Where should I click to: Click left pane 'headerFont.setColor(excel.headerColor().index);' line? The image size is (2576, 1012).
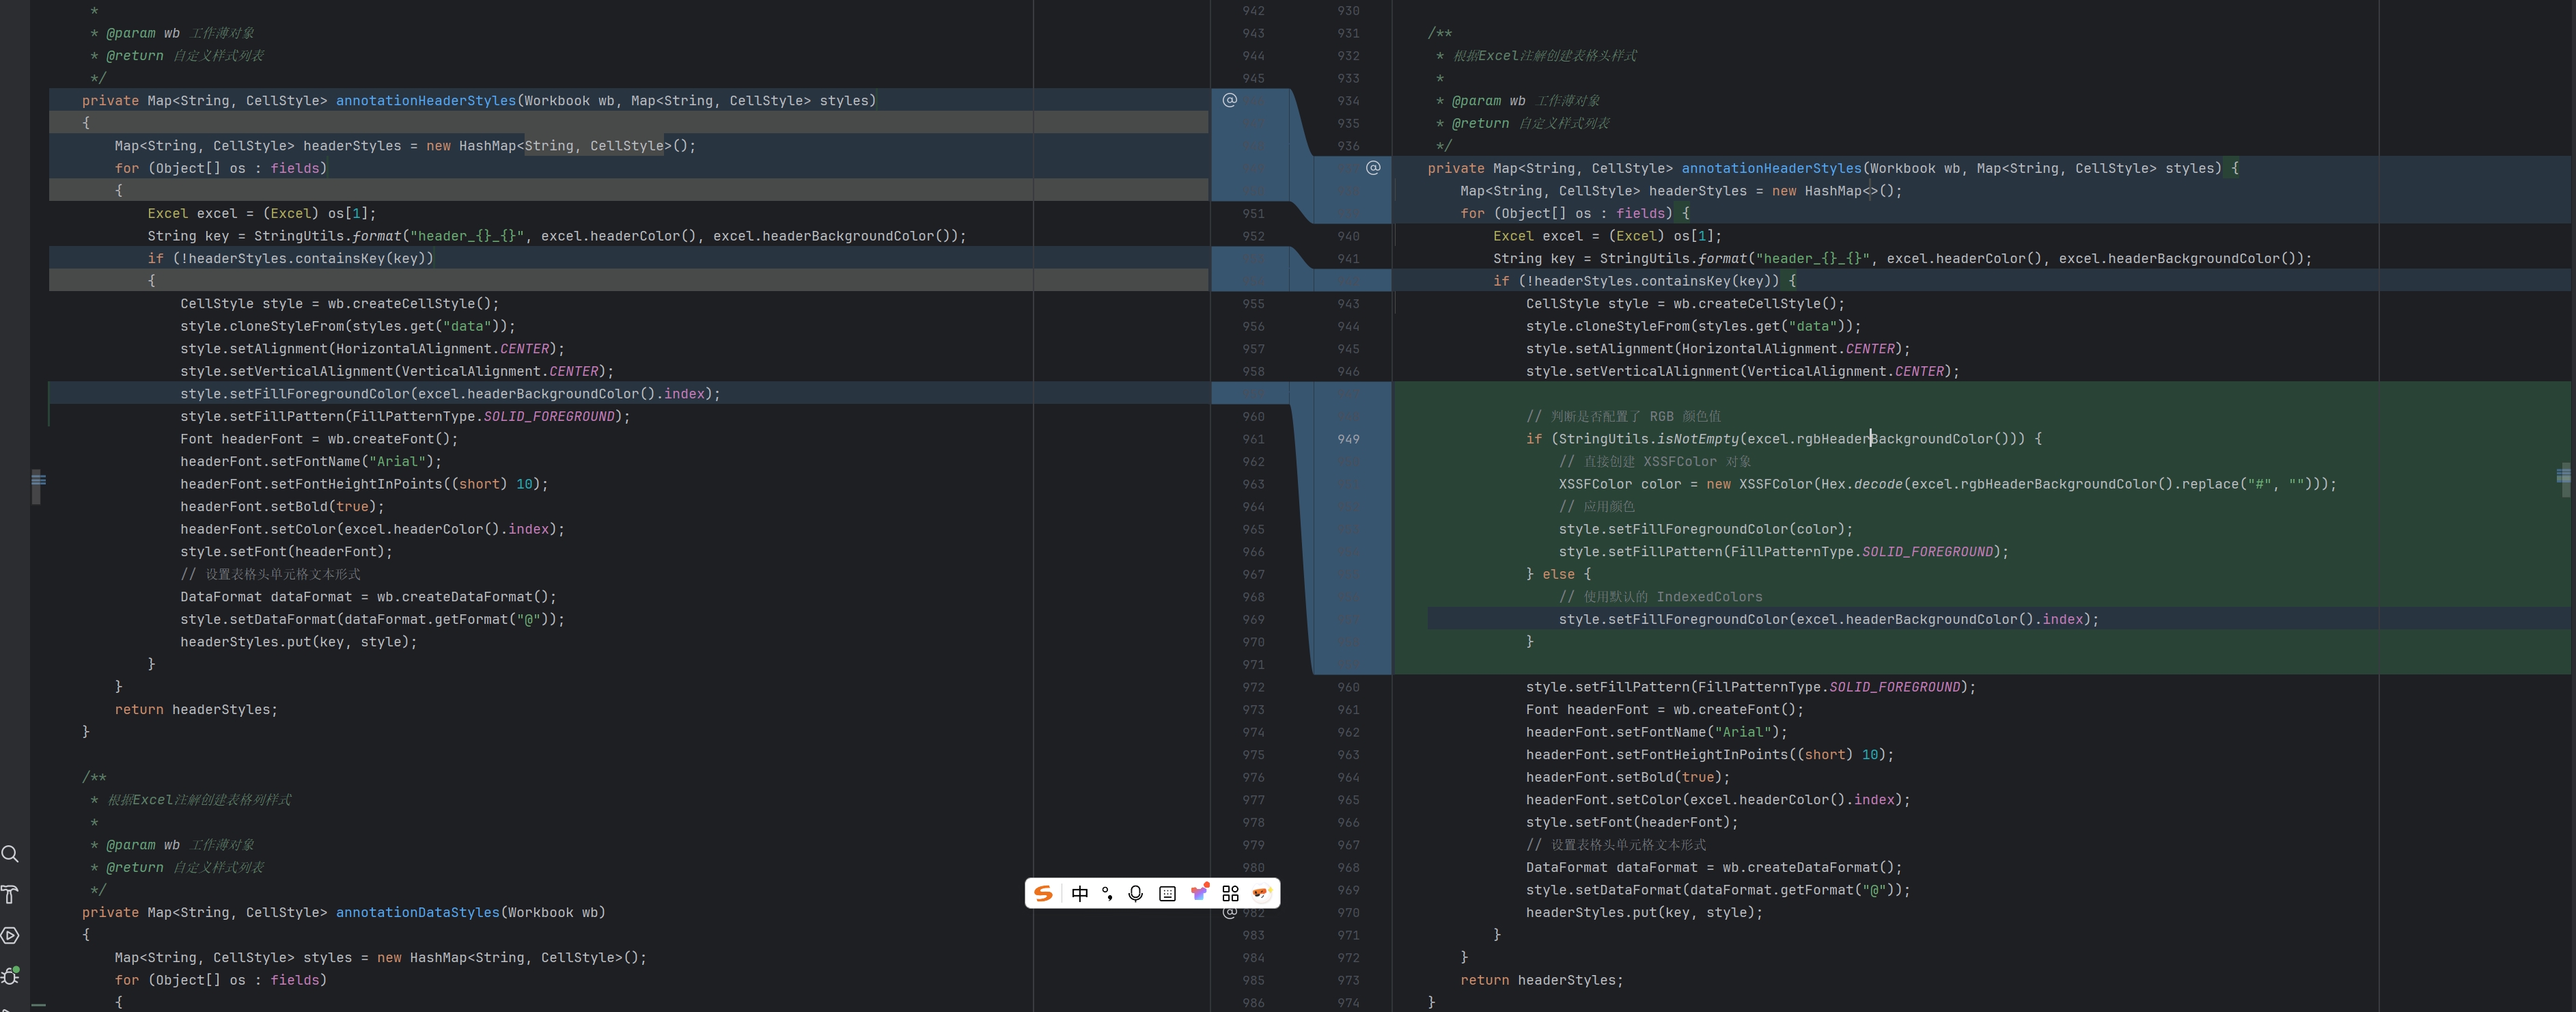[x=372, y=529]
